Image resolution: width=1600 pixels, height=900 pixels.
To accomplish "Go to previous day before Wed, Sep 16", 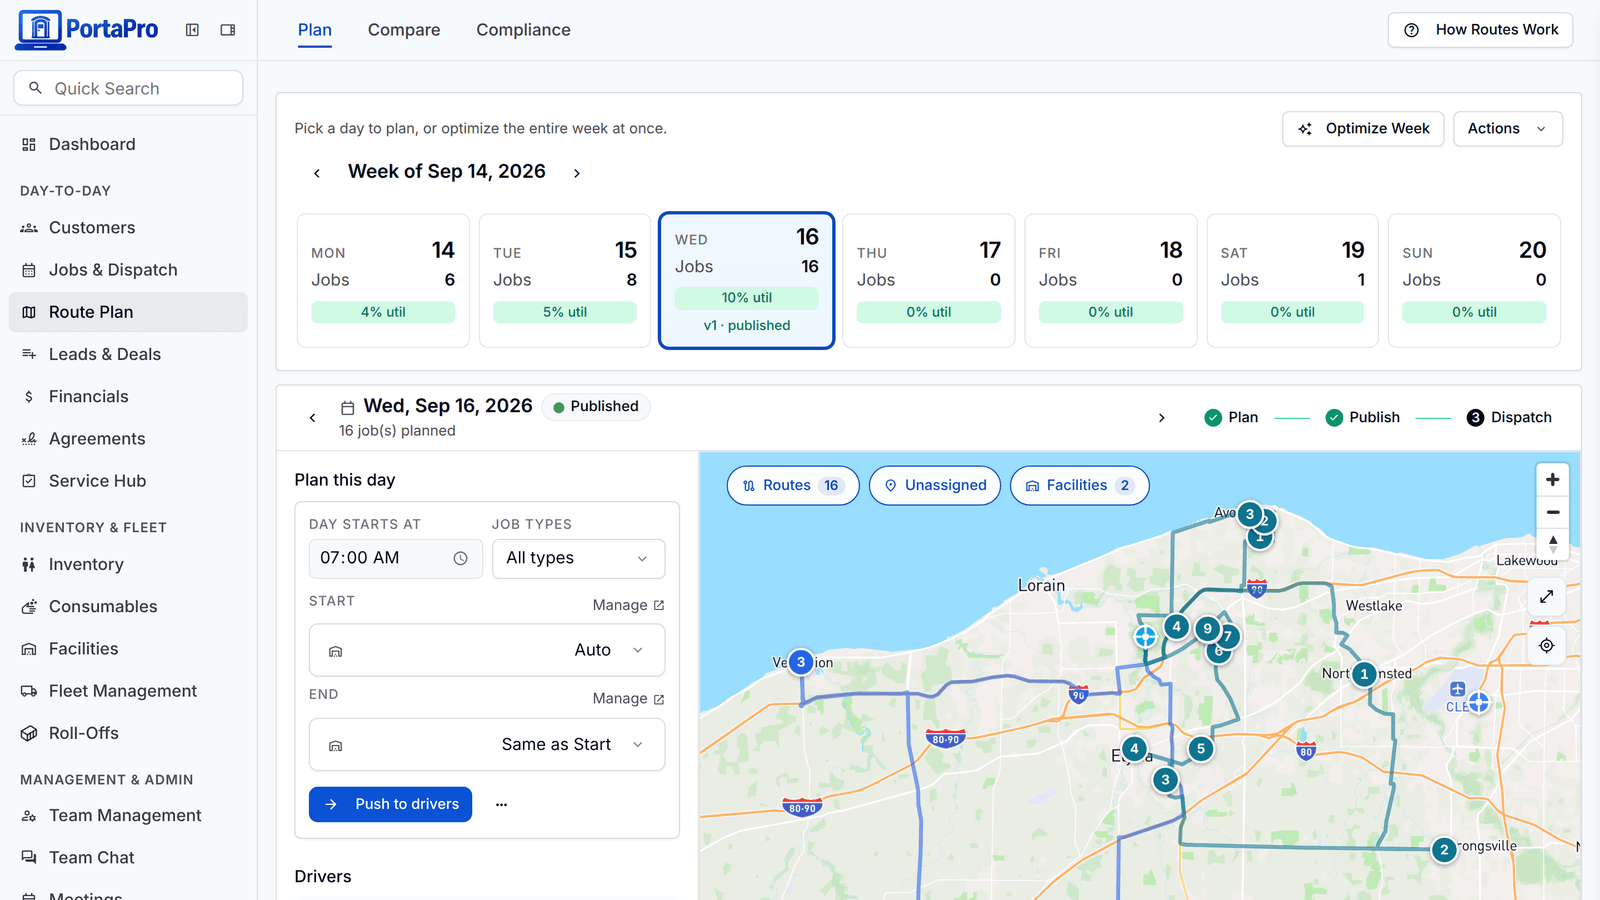I will 312,418.
